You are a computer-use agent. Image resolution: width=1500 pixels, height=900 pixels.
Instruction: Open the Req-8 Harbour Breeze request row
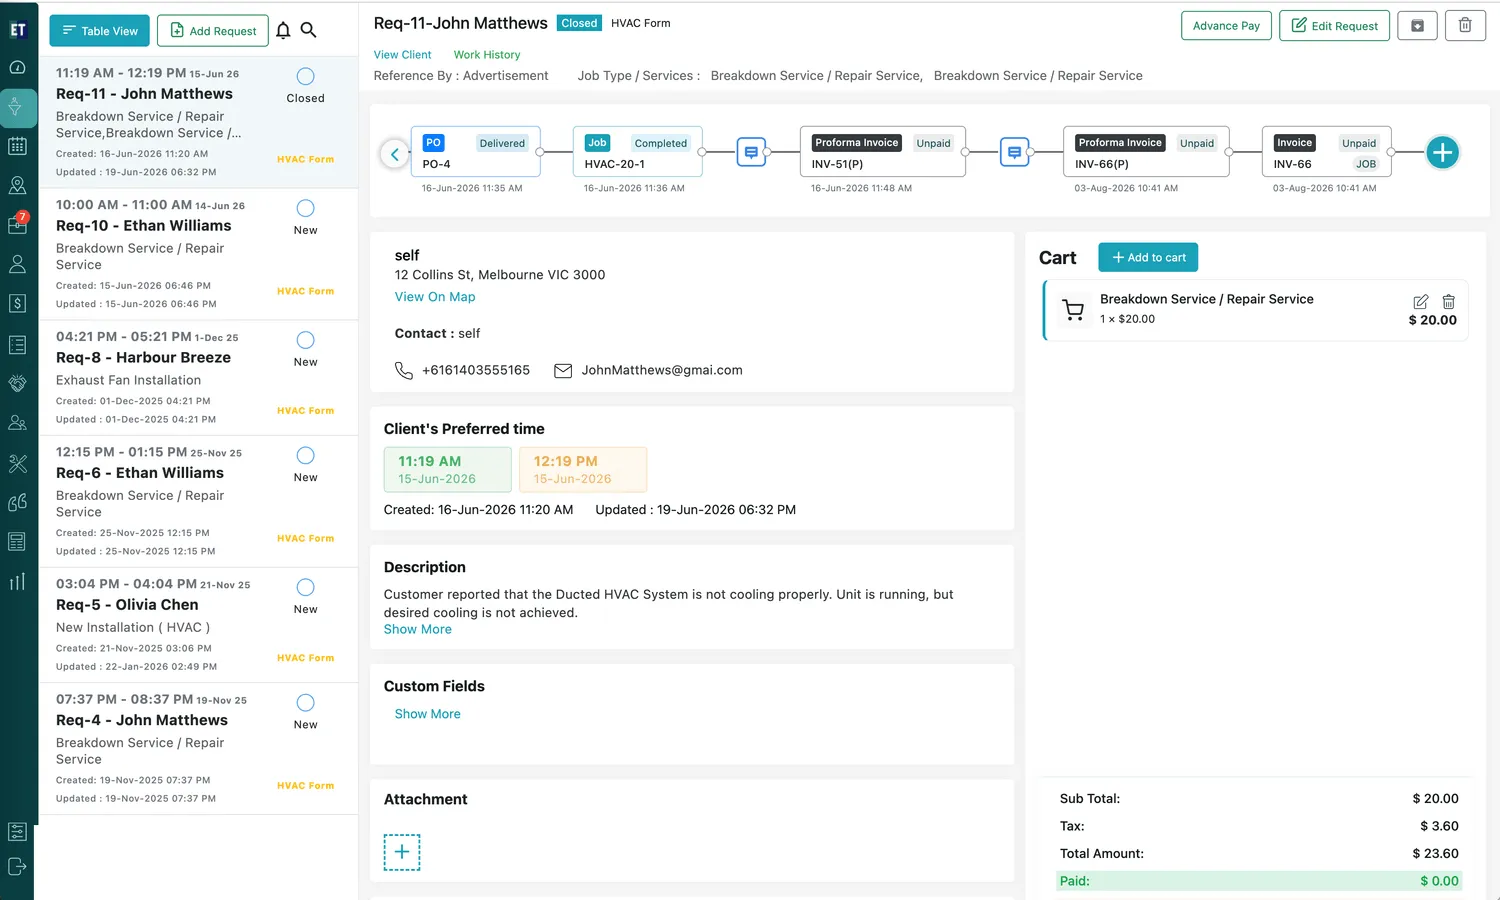coord(198,378)
